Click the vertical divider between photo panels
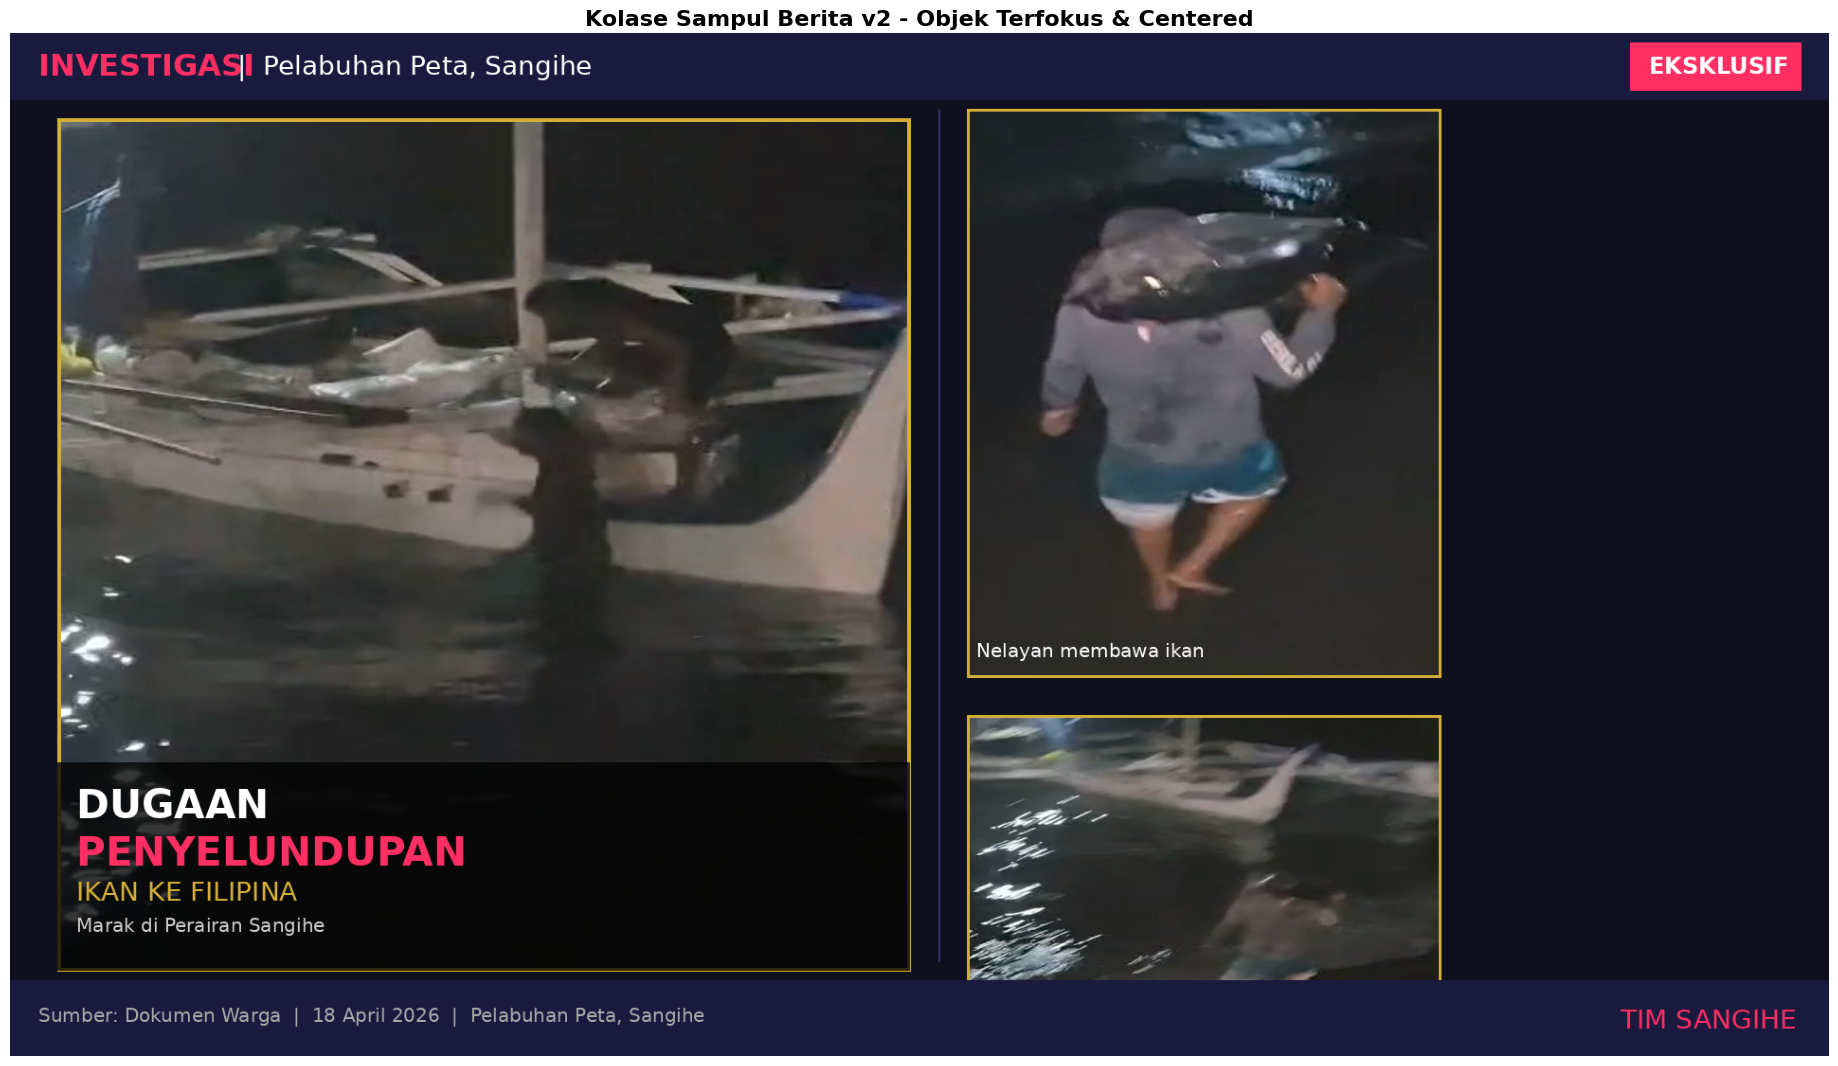This screenshot has height=1066, width=1838. click(x=939, y=535)
